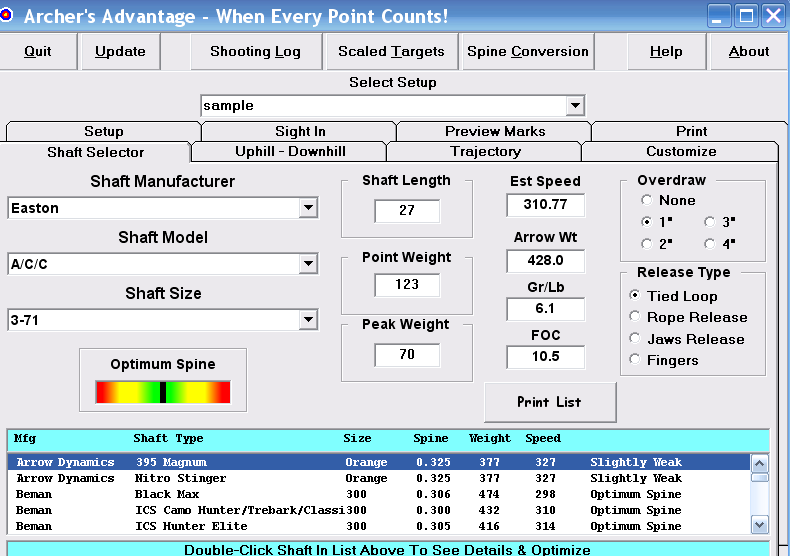Viewport: 790px width, 556px height.
Task: Open the Shaft Model dropdown
Action: click(308, 264)
